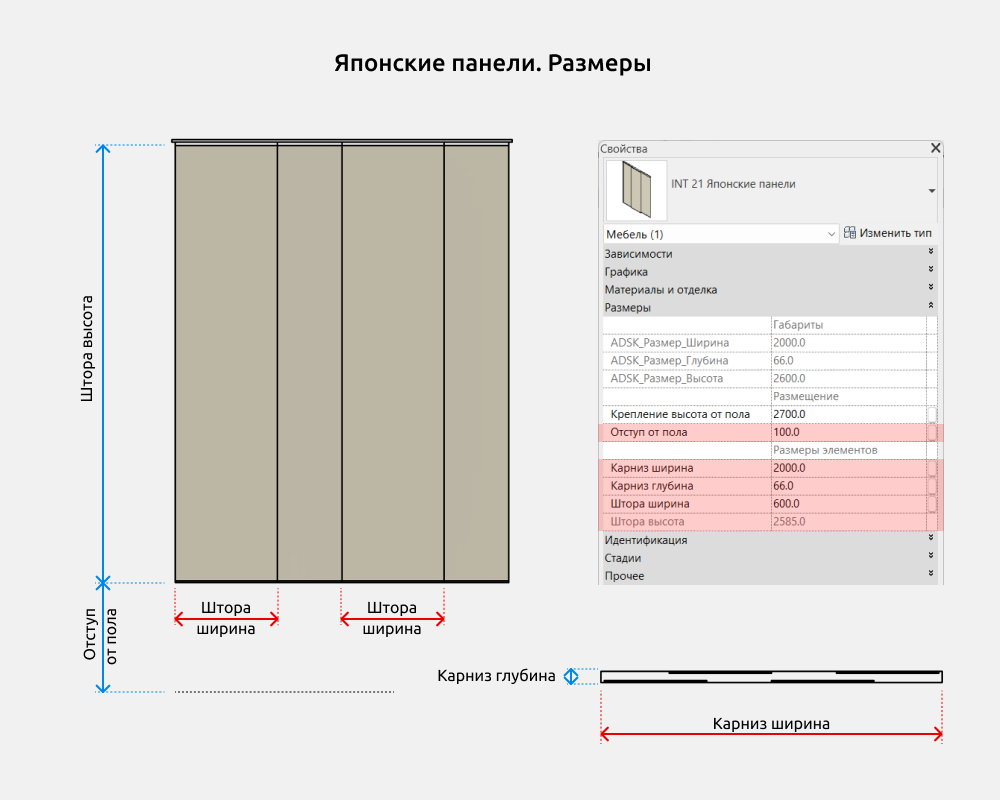Edit the Штора ширина value 600.0
Viewport: 1000px width, 800px height.
848,503
